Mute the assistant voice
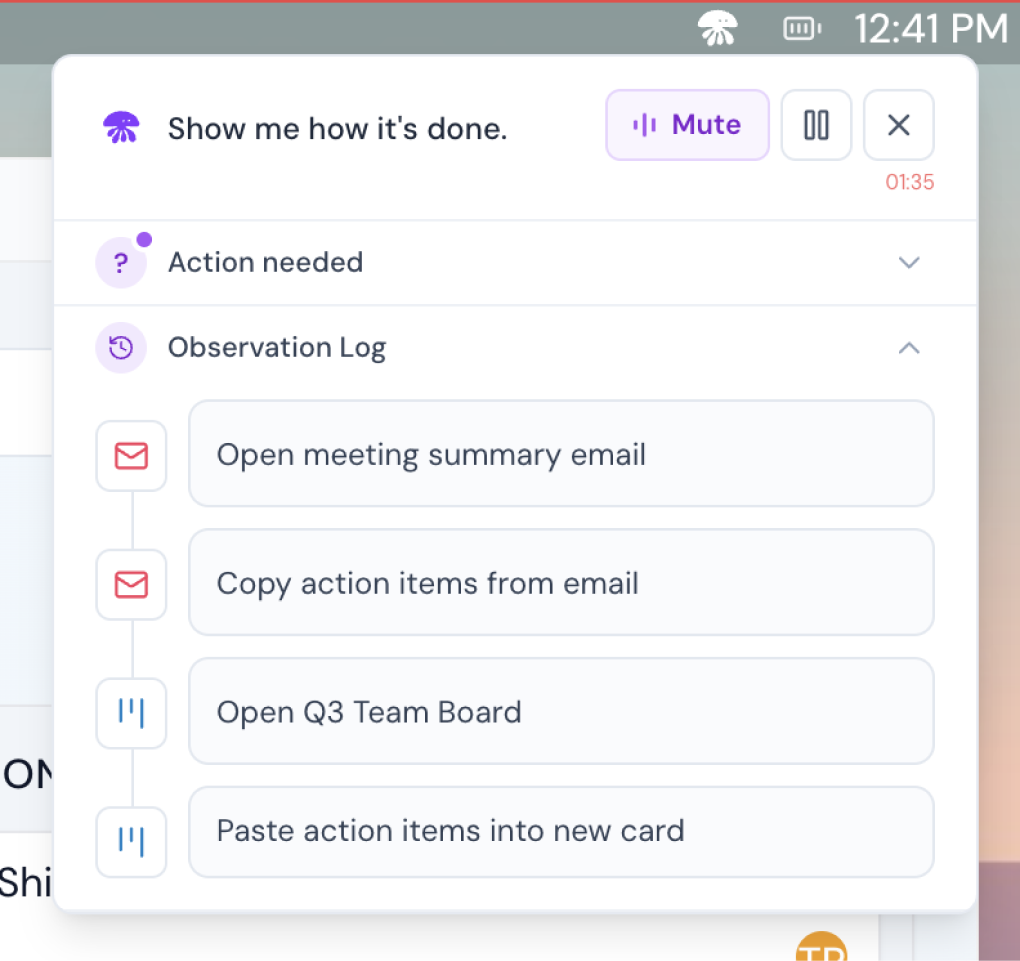 (x=688, y=125)
